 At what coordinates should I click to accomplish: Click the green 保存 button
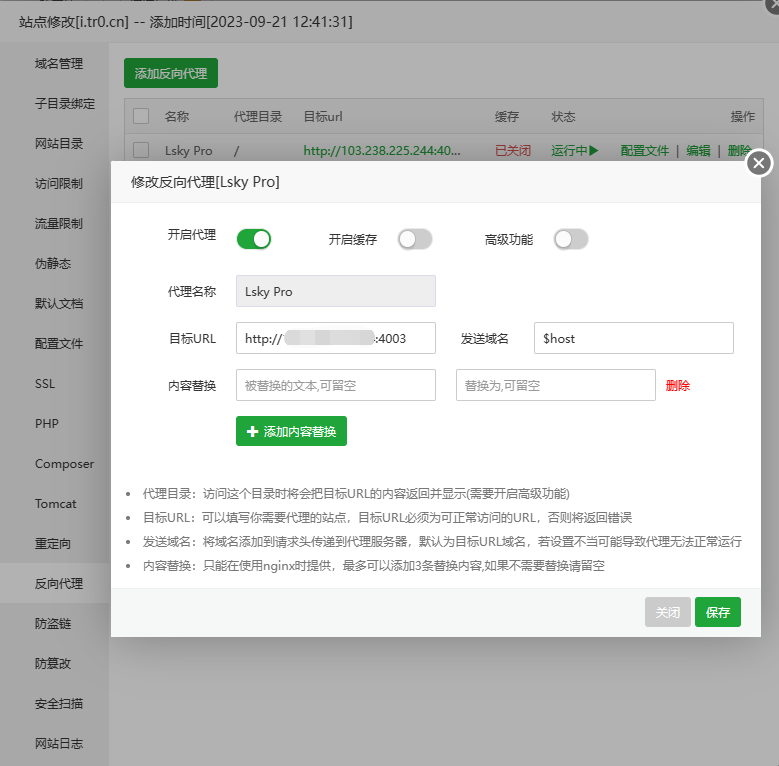point(718,612)
